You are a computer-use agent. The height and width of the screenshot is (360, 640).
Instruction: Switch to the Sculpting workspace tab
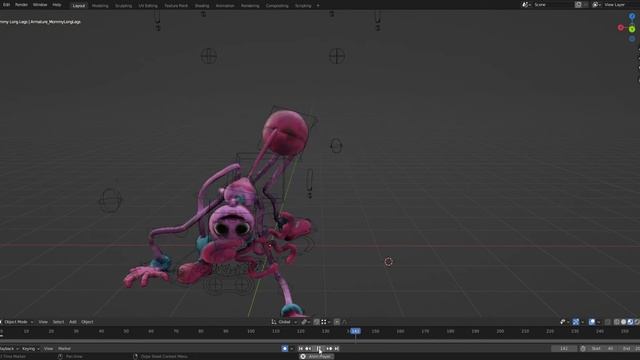click(123, 6)
